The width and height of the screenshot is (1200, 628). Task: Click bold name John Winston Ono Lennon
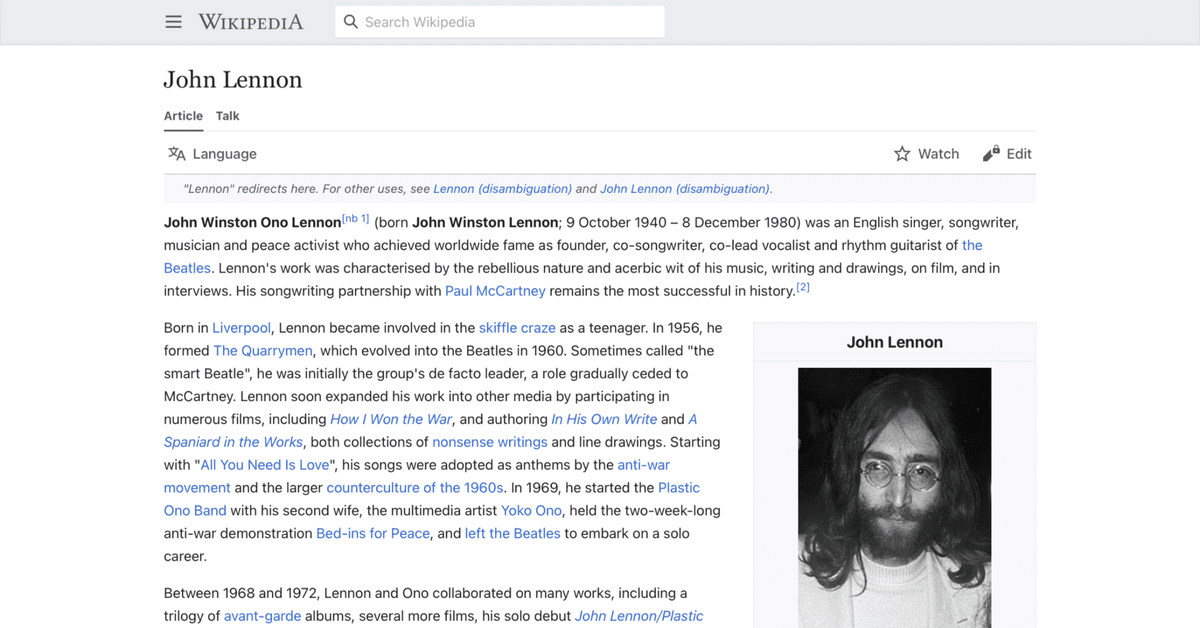[x=252, y=223]
